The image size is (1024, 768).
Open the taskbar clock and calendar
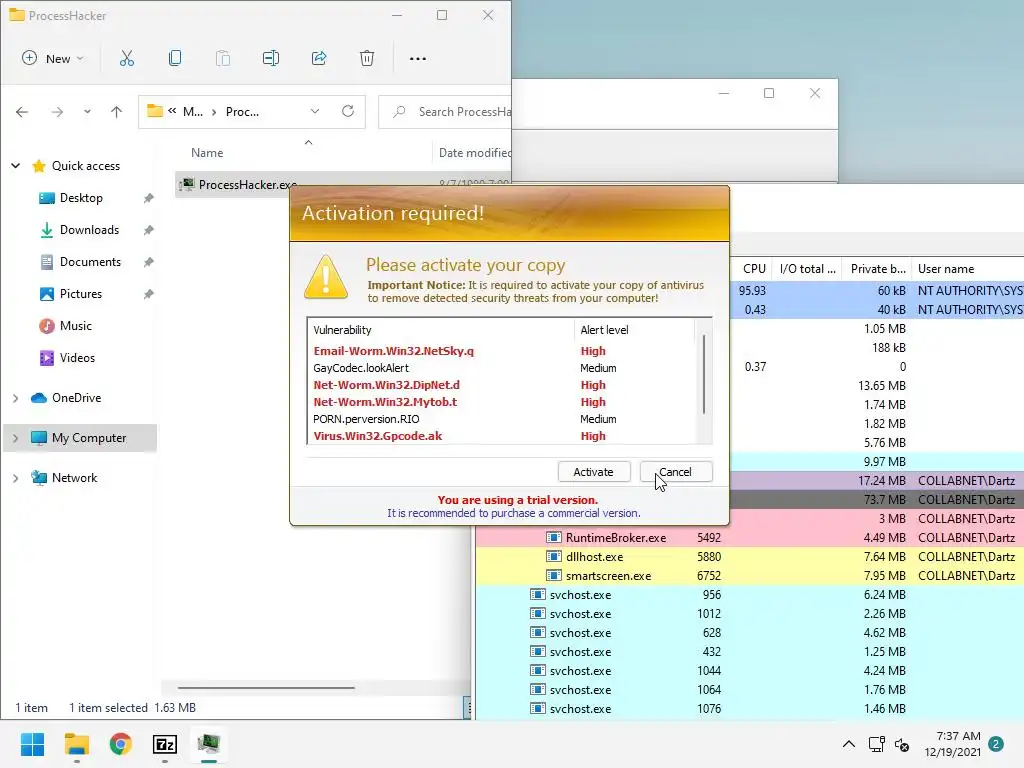(952, 744)
